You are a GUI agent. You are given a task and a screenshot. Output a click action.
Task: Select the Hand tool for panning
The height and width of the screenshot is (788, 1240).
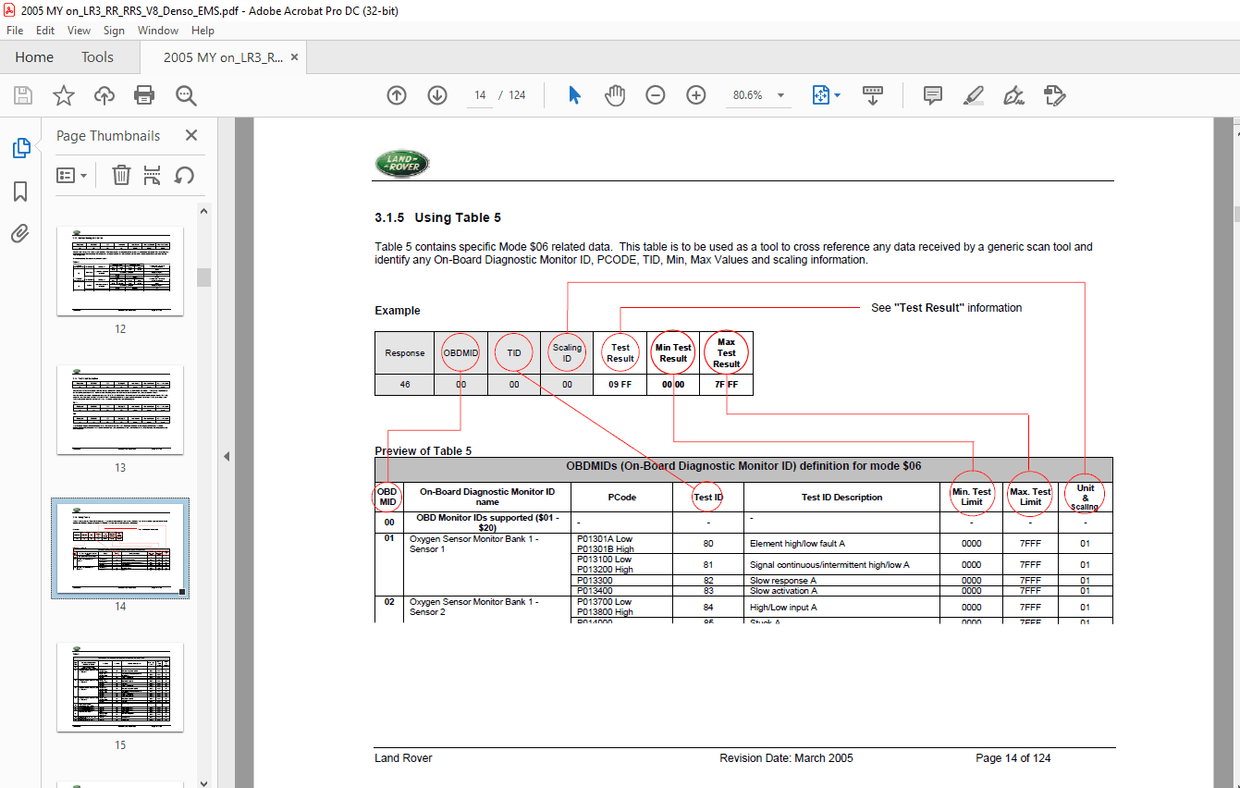615,94
